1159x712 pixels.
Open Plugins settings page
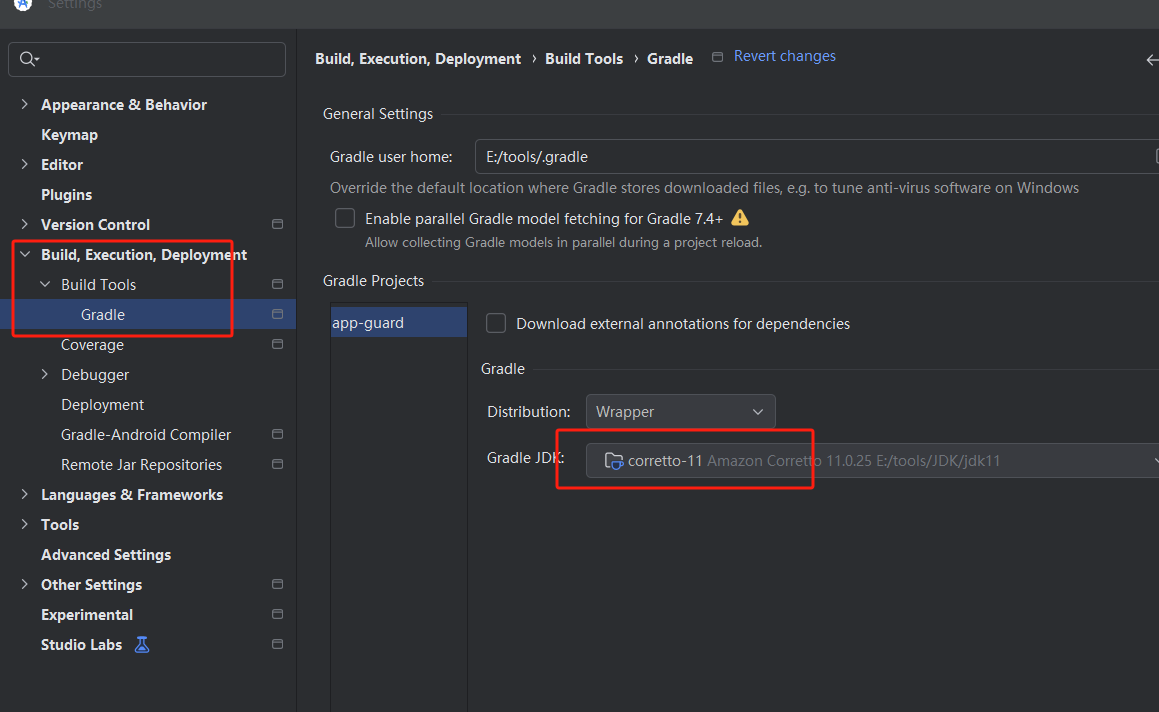tap(67, 194)
